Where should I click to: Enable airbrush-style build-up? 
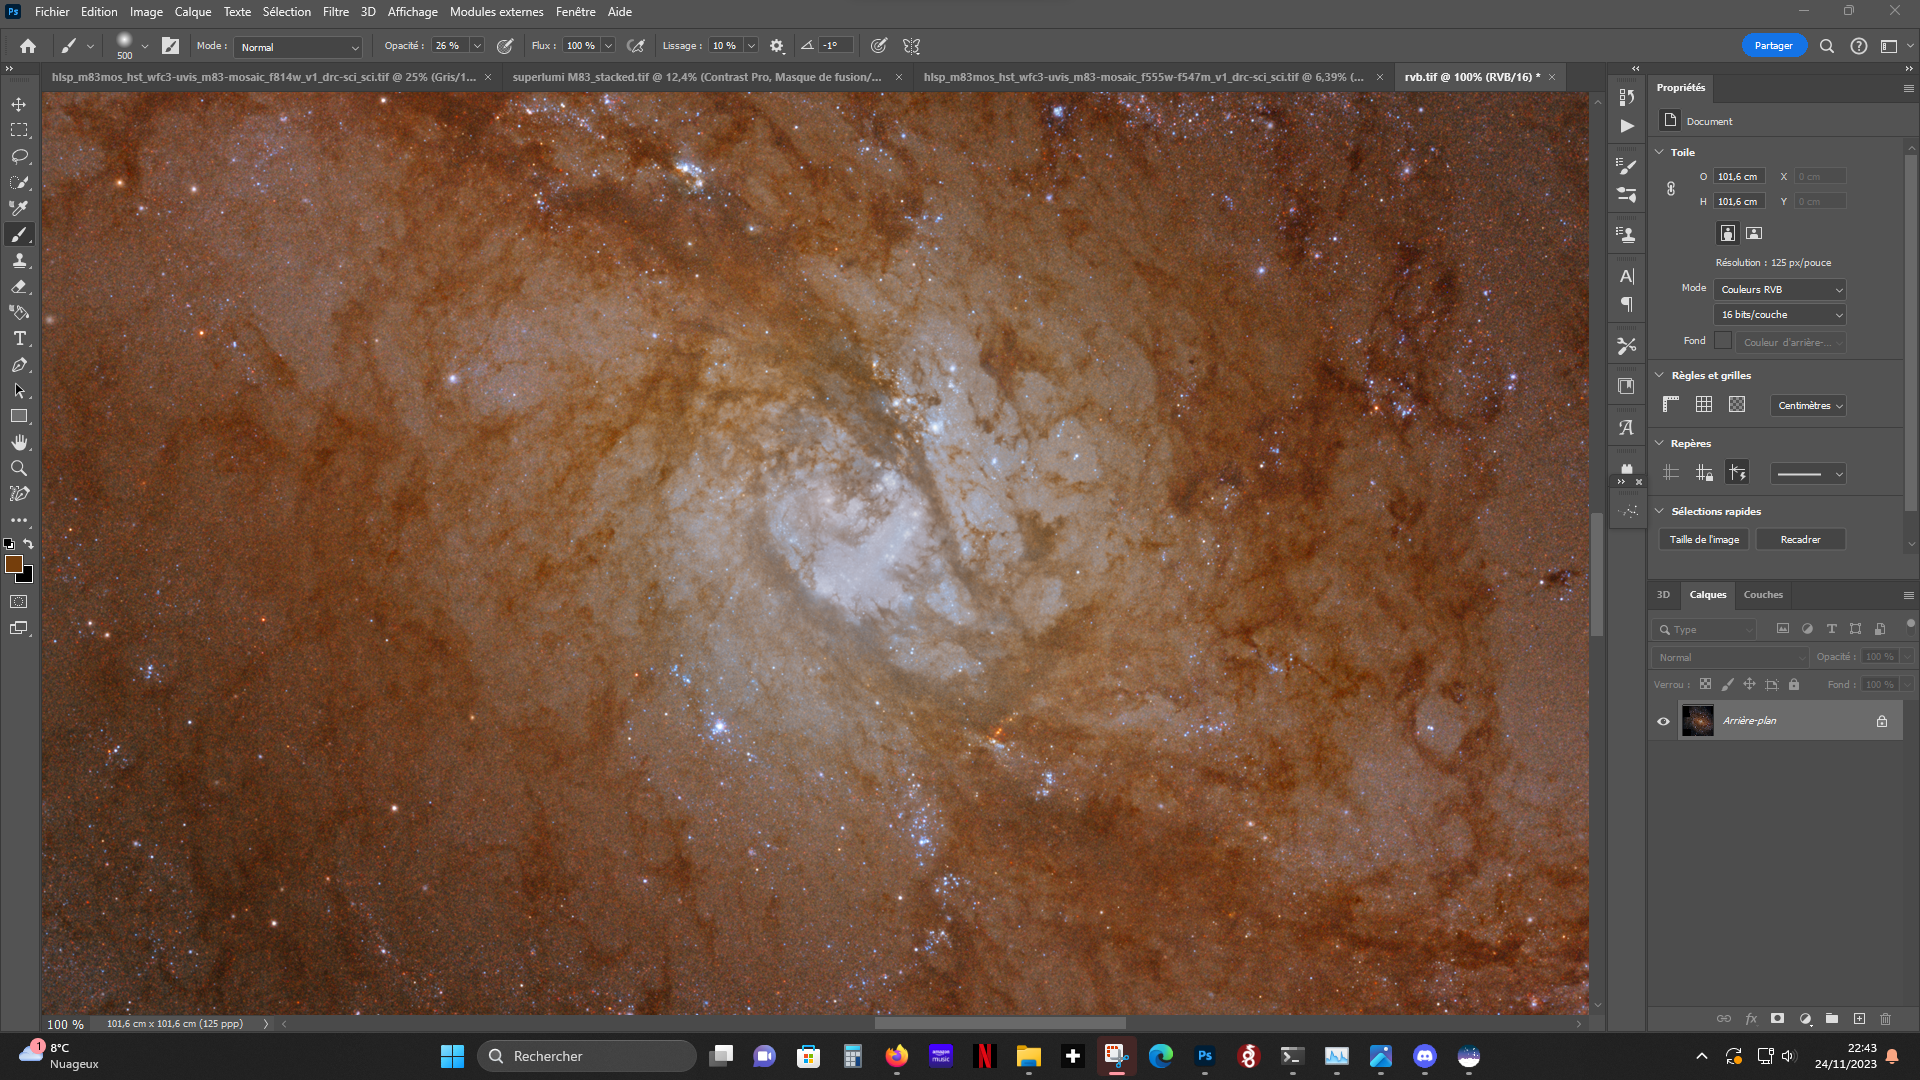point(636,46)
